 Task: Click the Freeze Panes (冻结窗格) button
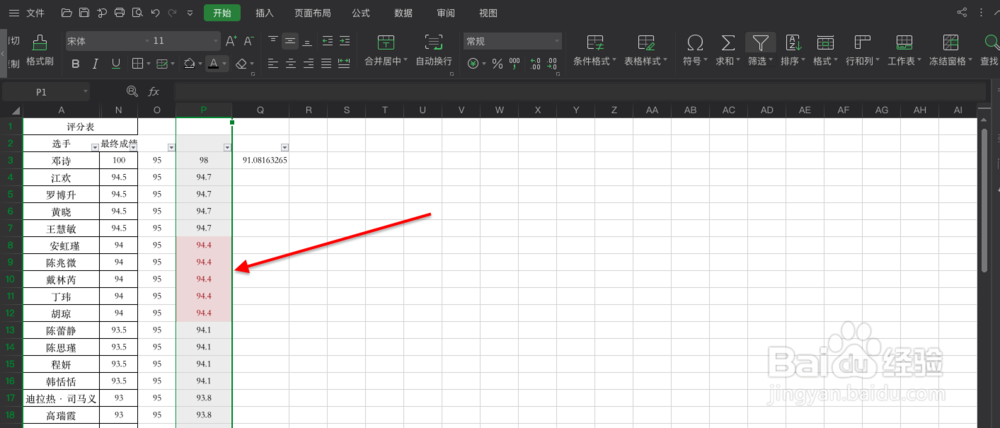[951, 51]
